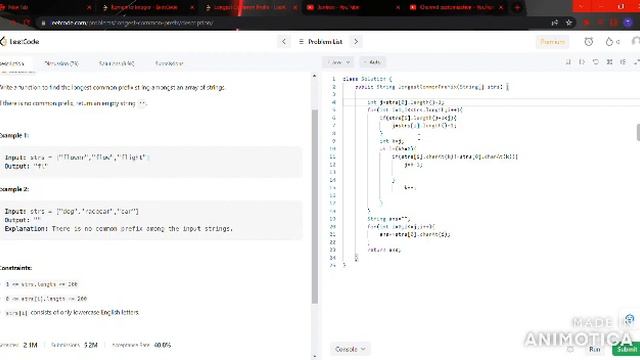Click the format code braces icon
640x360 pixels.
582,62
